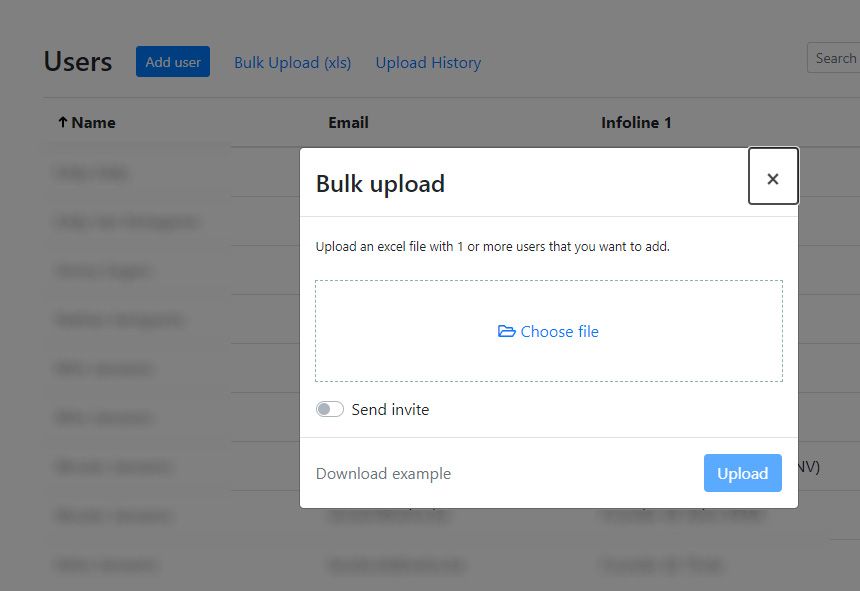The image size is (860, 591).
Task: Click the Download example link
Action: (383, 473)
